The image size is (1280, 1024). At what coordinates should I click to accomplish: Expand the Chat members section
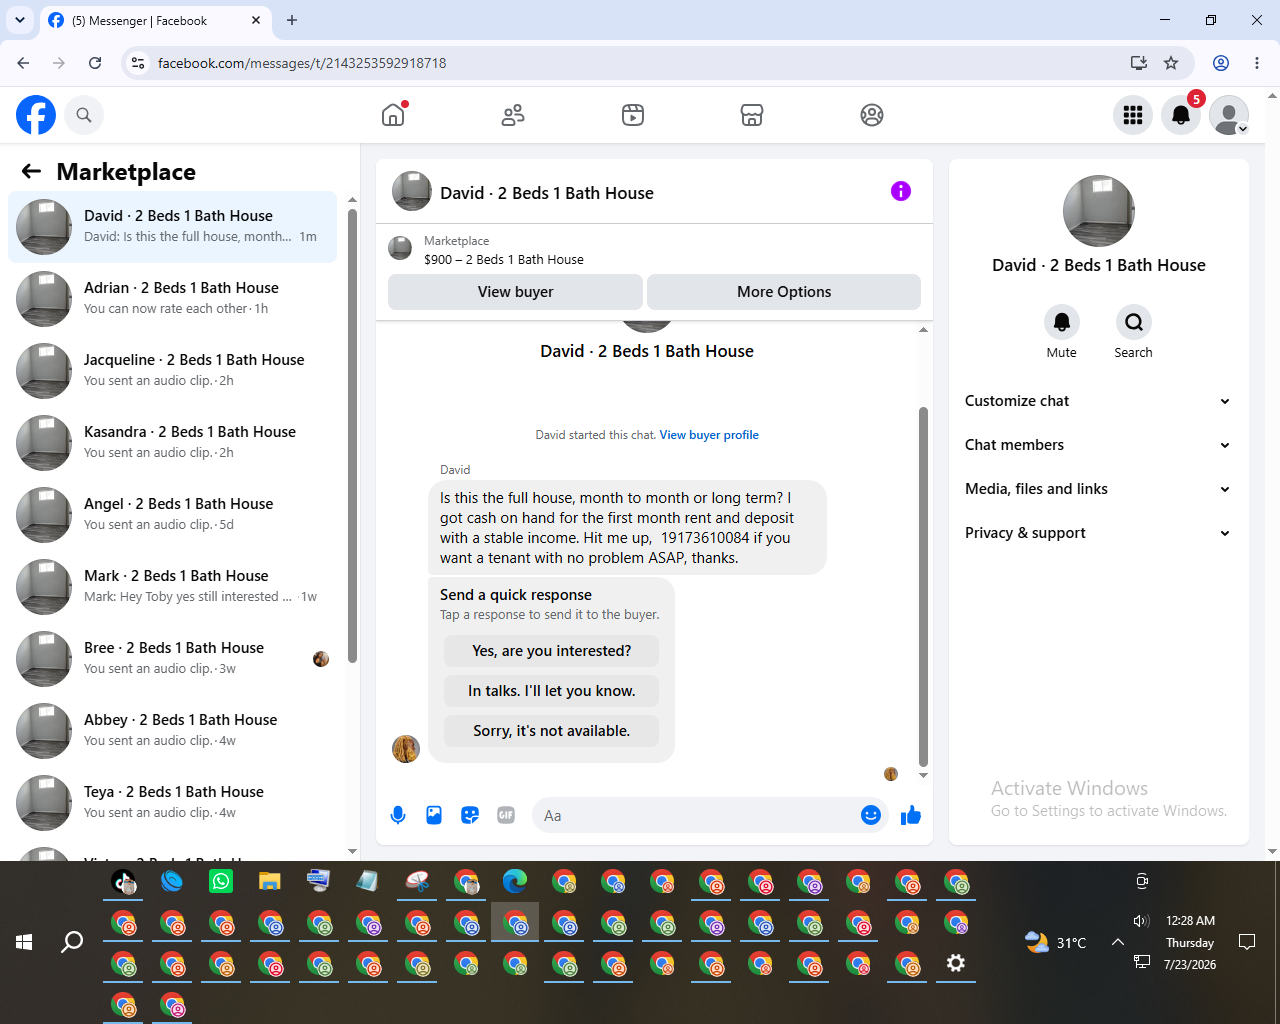(1098, 445)
